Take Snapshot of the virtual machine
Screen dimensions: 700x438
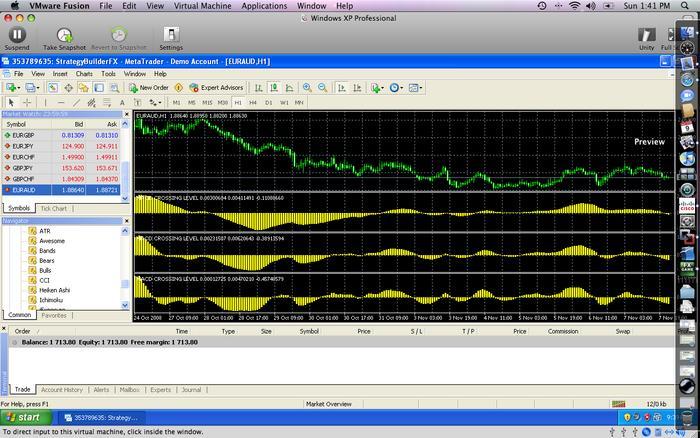click(x=64, y=38)
